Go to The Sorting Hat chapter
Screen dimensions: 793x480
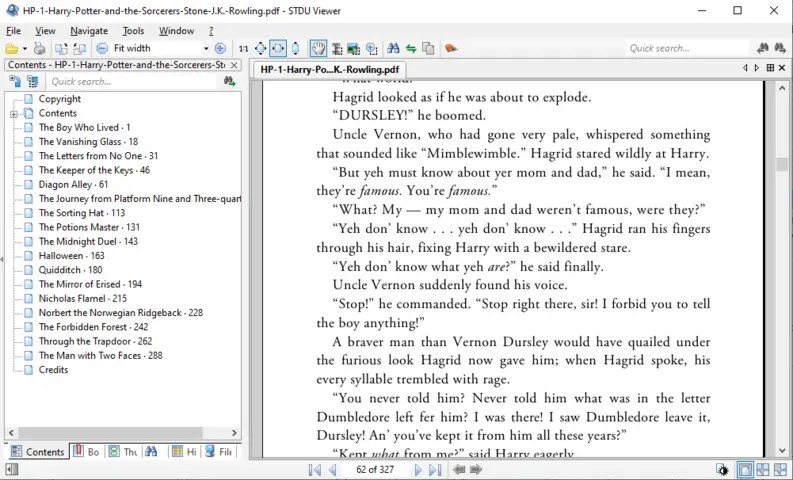tap(82, 213)
